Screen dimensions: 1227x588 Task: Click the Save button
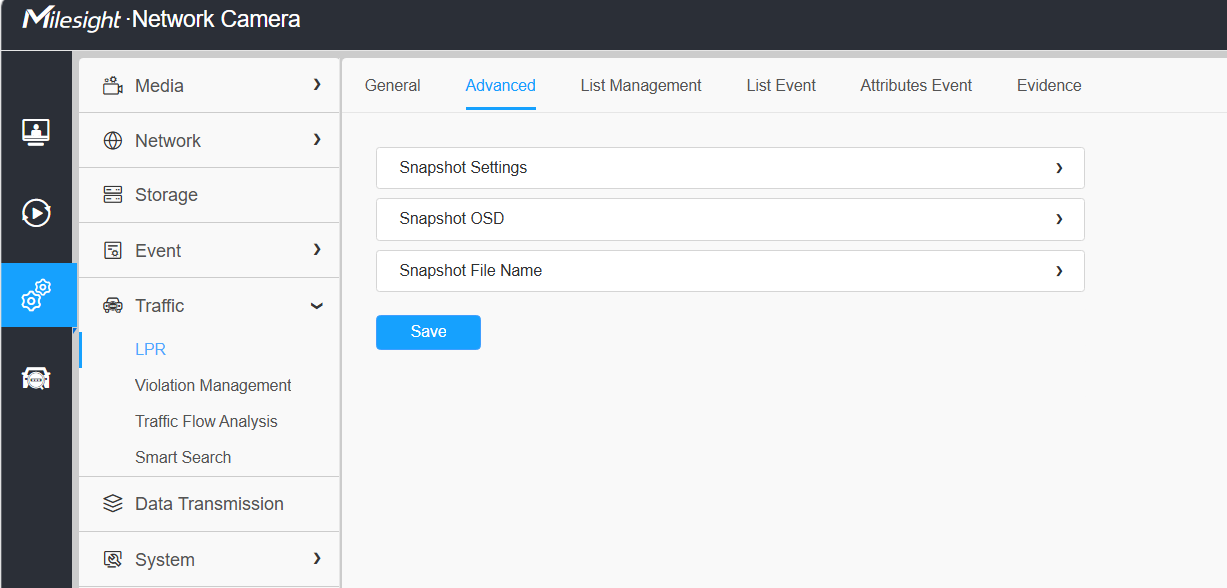428,332
